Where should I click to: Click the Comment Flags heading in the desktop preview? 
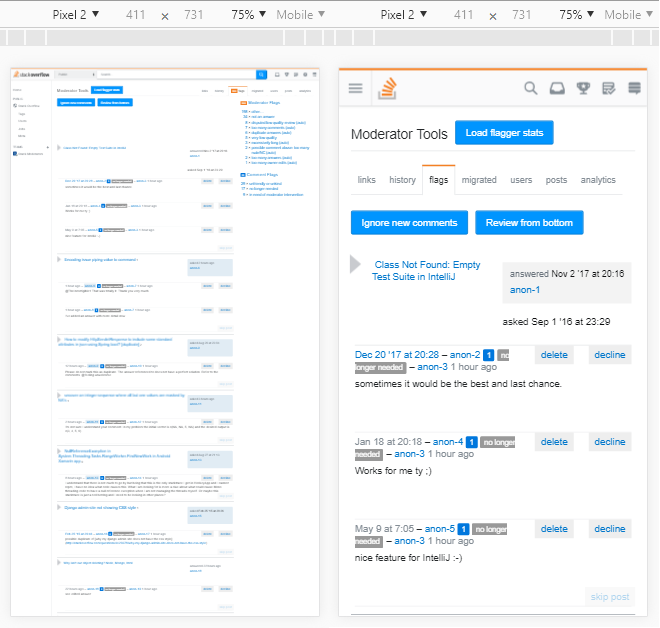point(262,175)
